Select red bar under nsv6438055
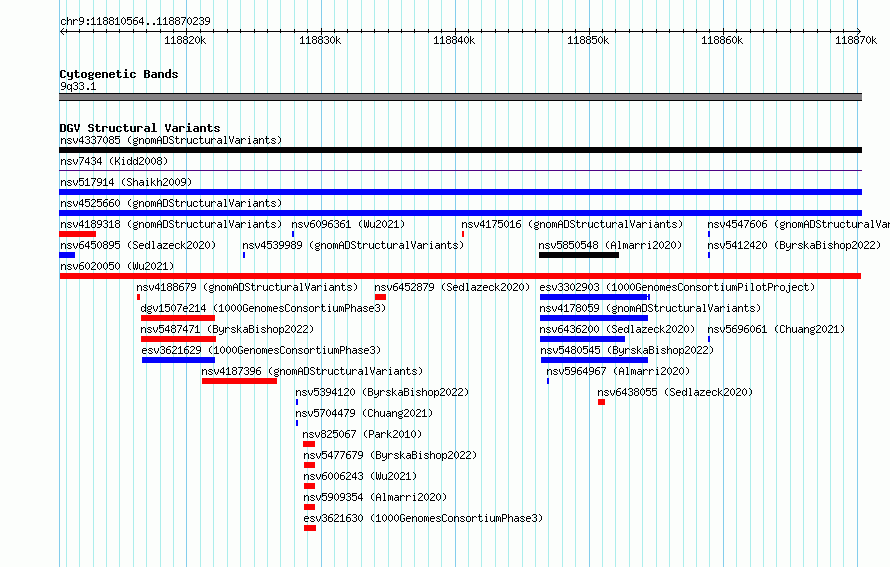 (601, 402)
